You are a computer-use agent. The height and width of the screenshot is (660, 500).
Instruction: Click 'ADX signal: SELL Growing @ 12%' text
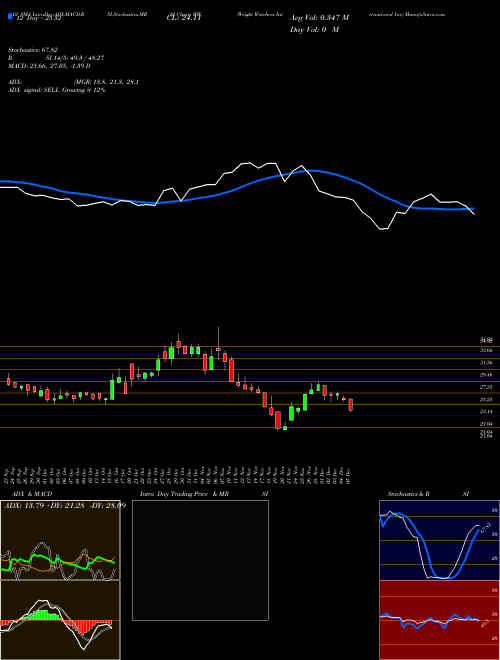coord(56,90)
